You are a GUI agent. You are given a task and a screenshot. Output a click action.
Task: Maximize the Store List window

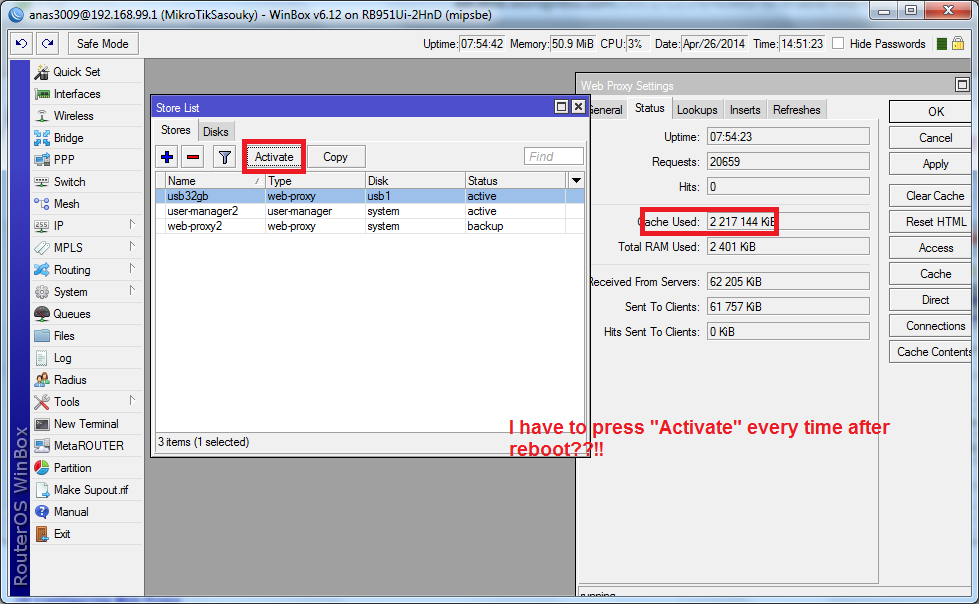pos(561,107)
